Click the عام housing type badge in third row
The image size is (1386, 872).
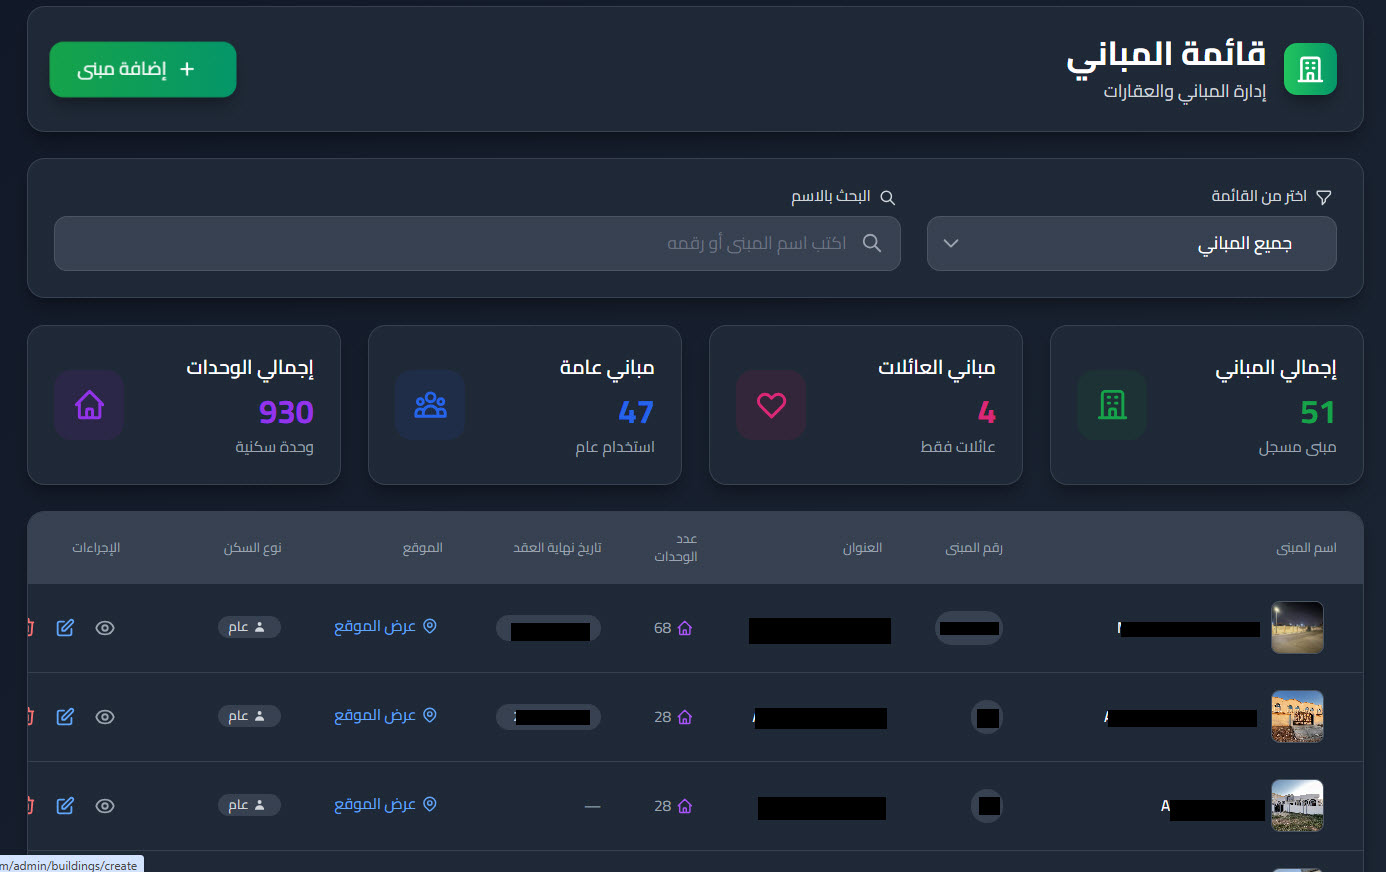pos(249,805)
